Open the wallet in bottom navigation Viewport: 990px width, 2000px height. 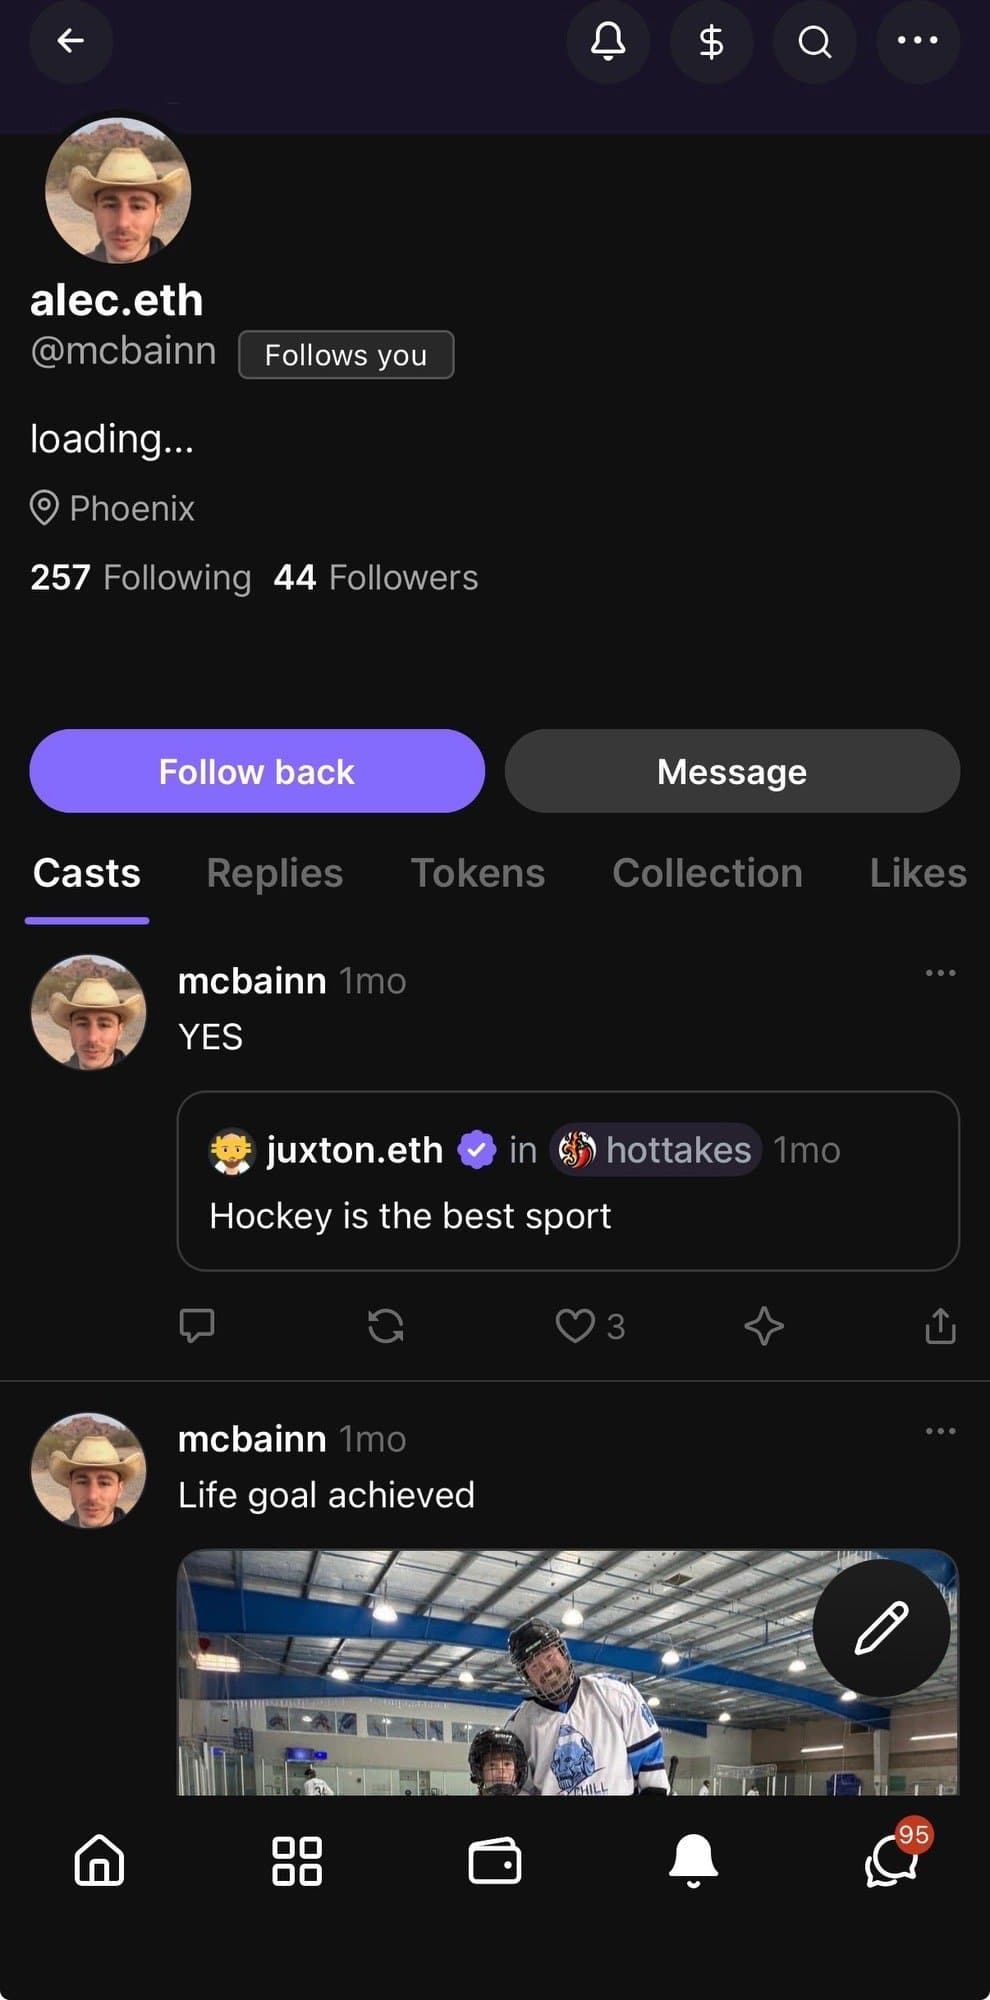pyautogui.click(x=495, y=1861)
